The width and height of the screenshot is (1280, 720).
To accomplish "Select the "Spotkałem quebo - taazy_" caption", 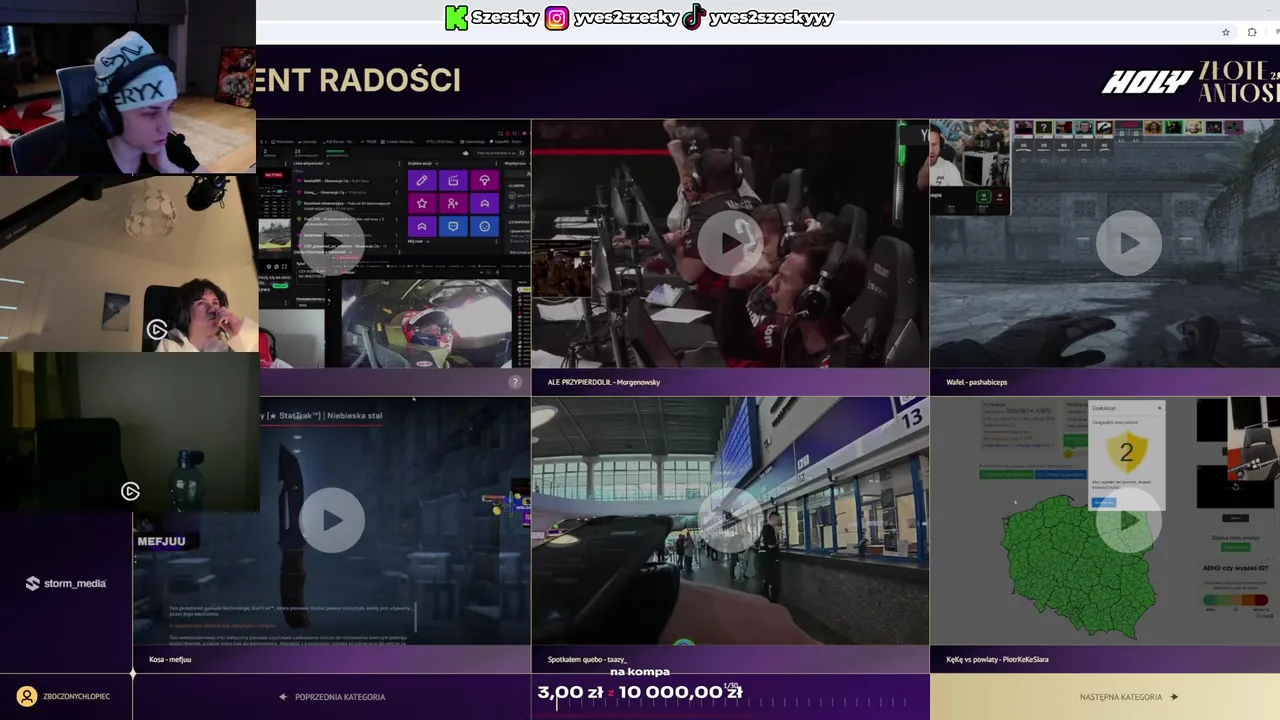I will click(x=587, y=659).
